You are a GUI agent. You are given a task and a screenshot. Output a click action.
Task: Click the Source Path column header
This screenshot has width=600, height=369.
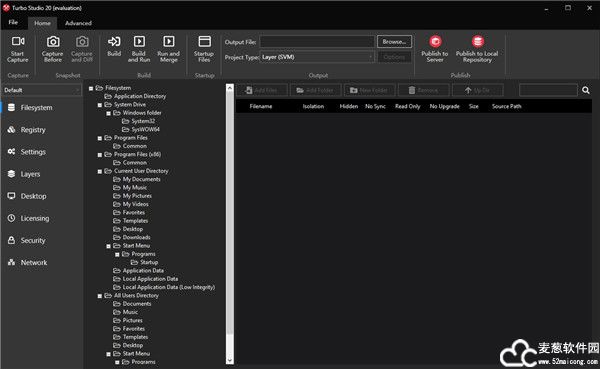506,106
